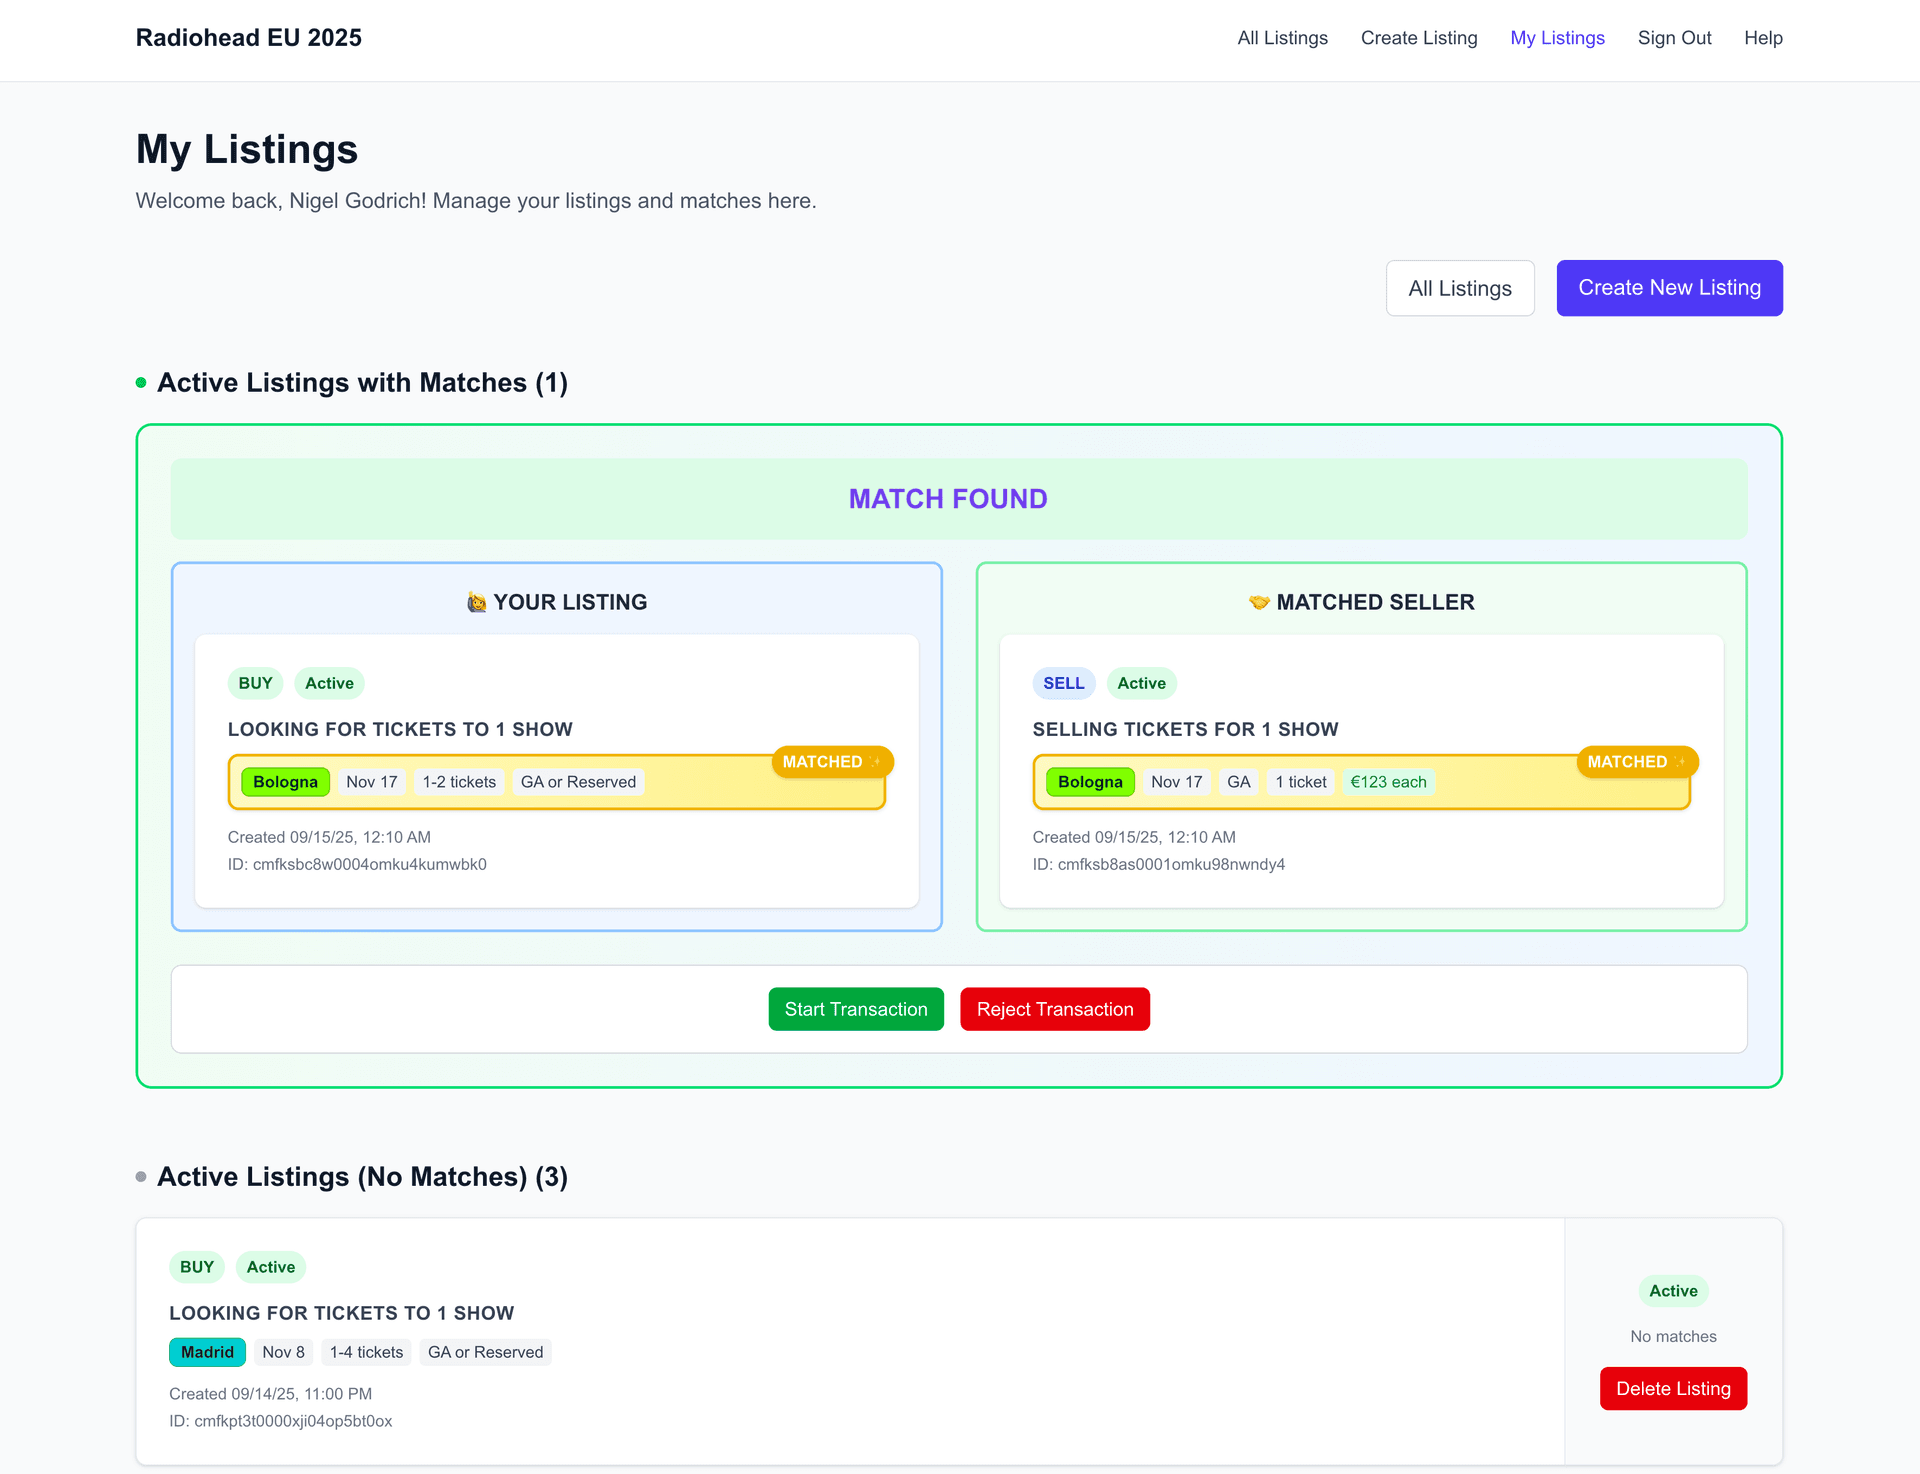Click the SELLING TICKETS FOR 1 SHOW heading
The image size is (1920, 1474).
point(1185,729)
